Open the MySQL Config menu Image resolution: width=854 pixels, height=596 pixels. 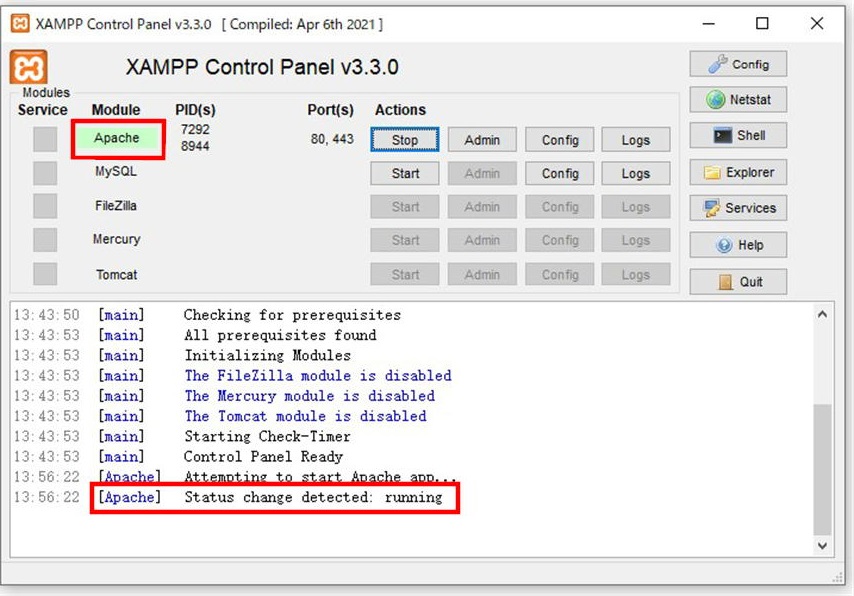pos(560,173)
